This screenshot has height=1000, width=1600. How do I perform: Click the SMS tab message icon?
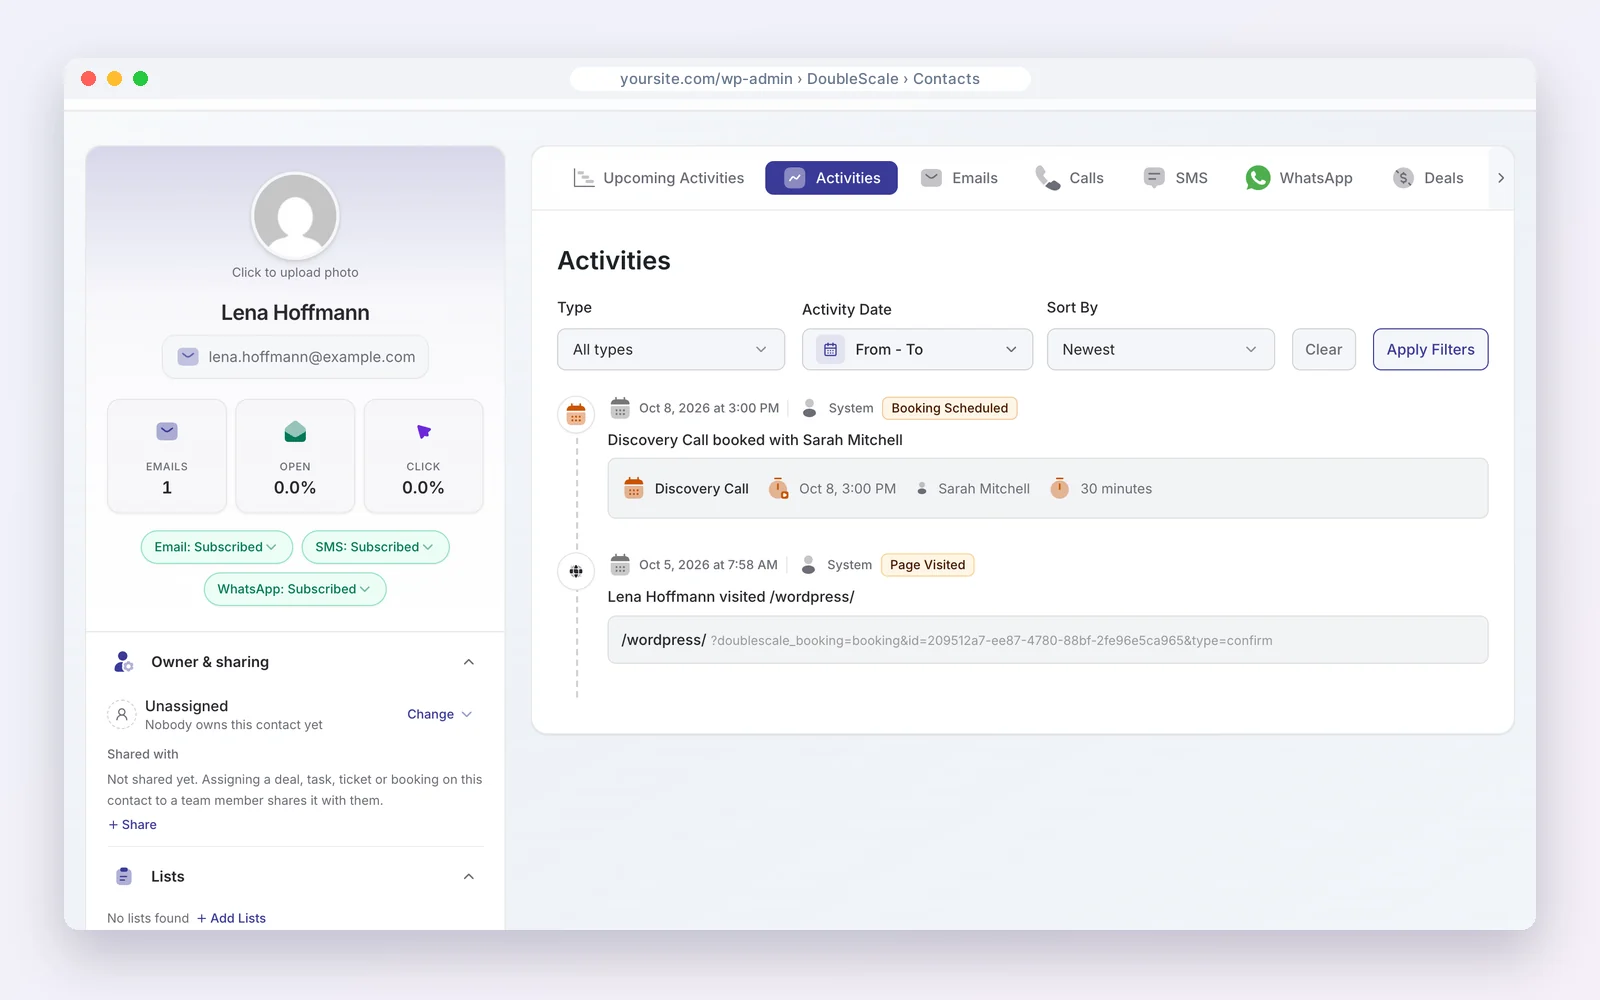tap(1154, 178)
